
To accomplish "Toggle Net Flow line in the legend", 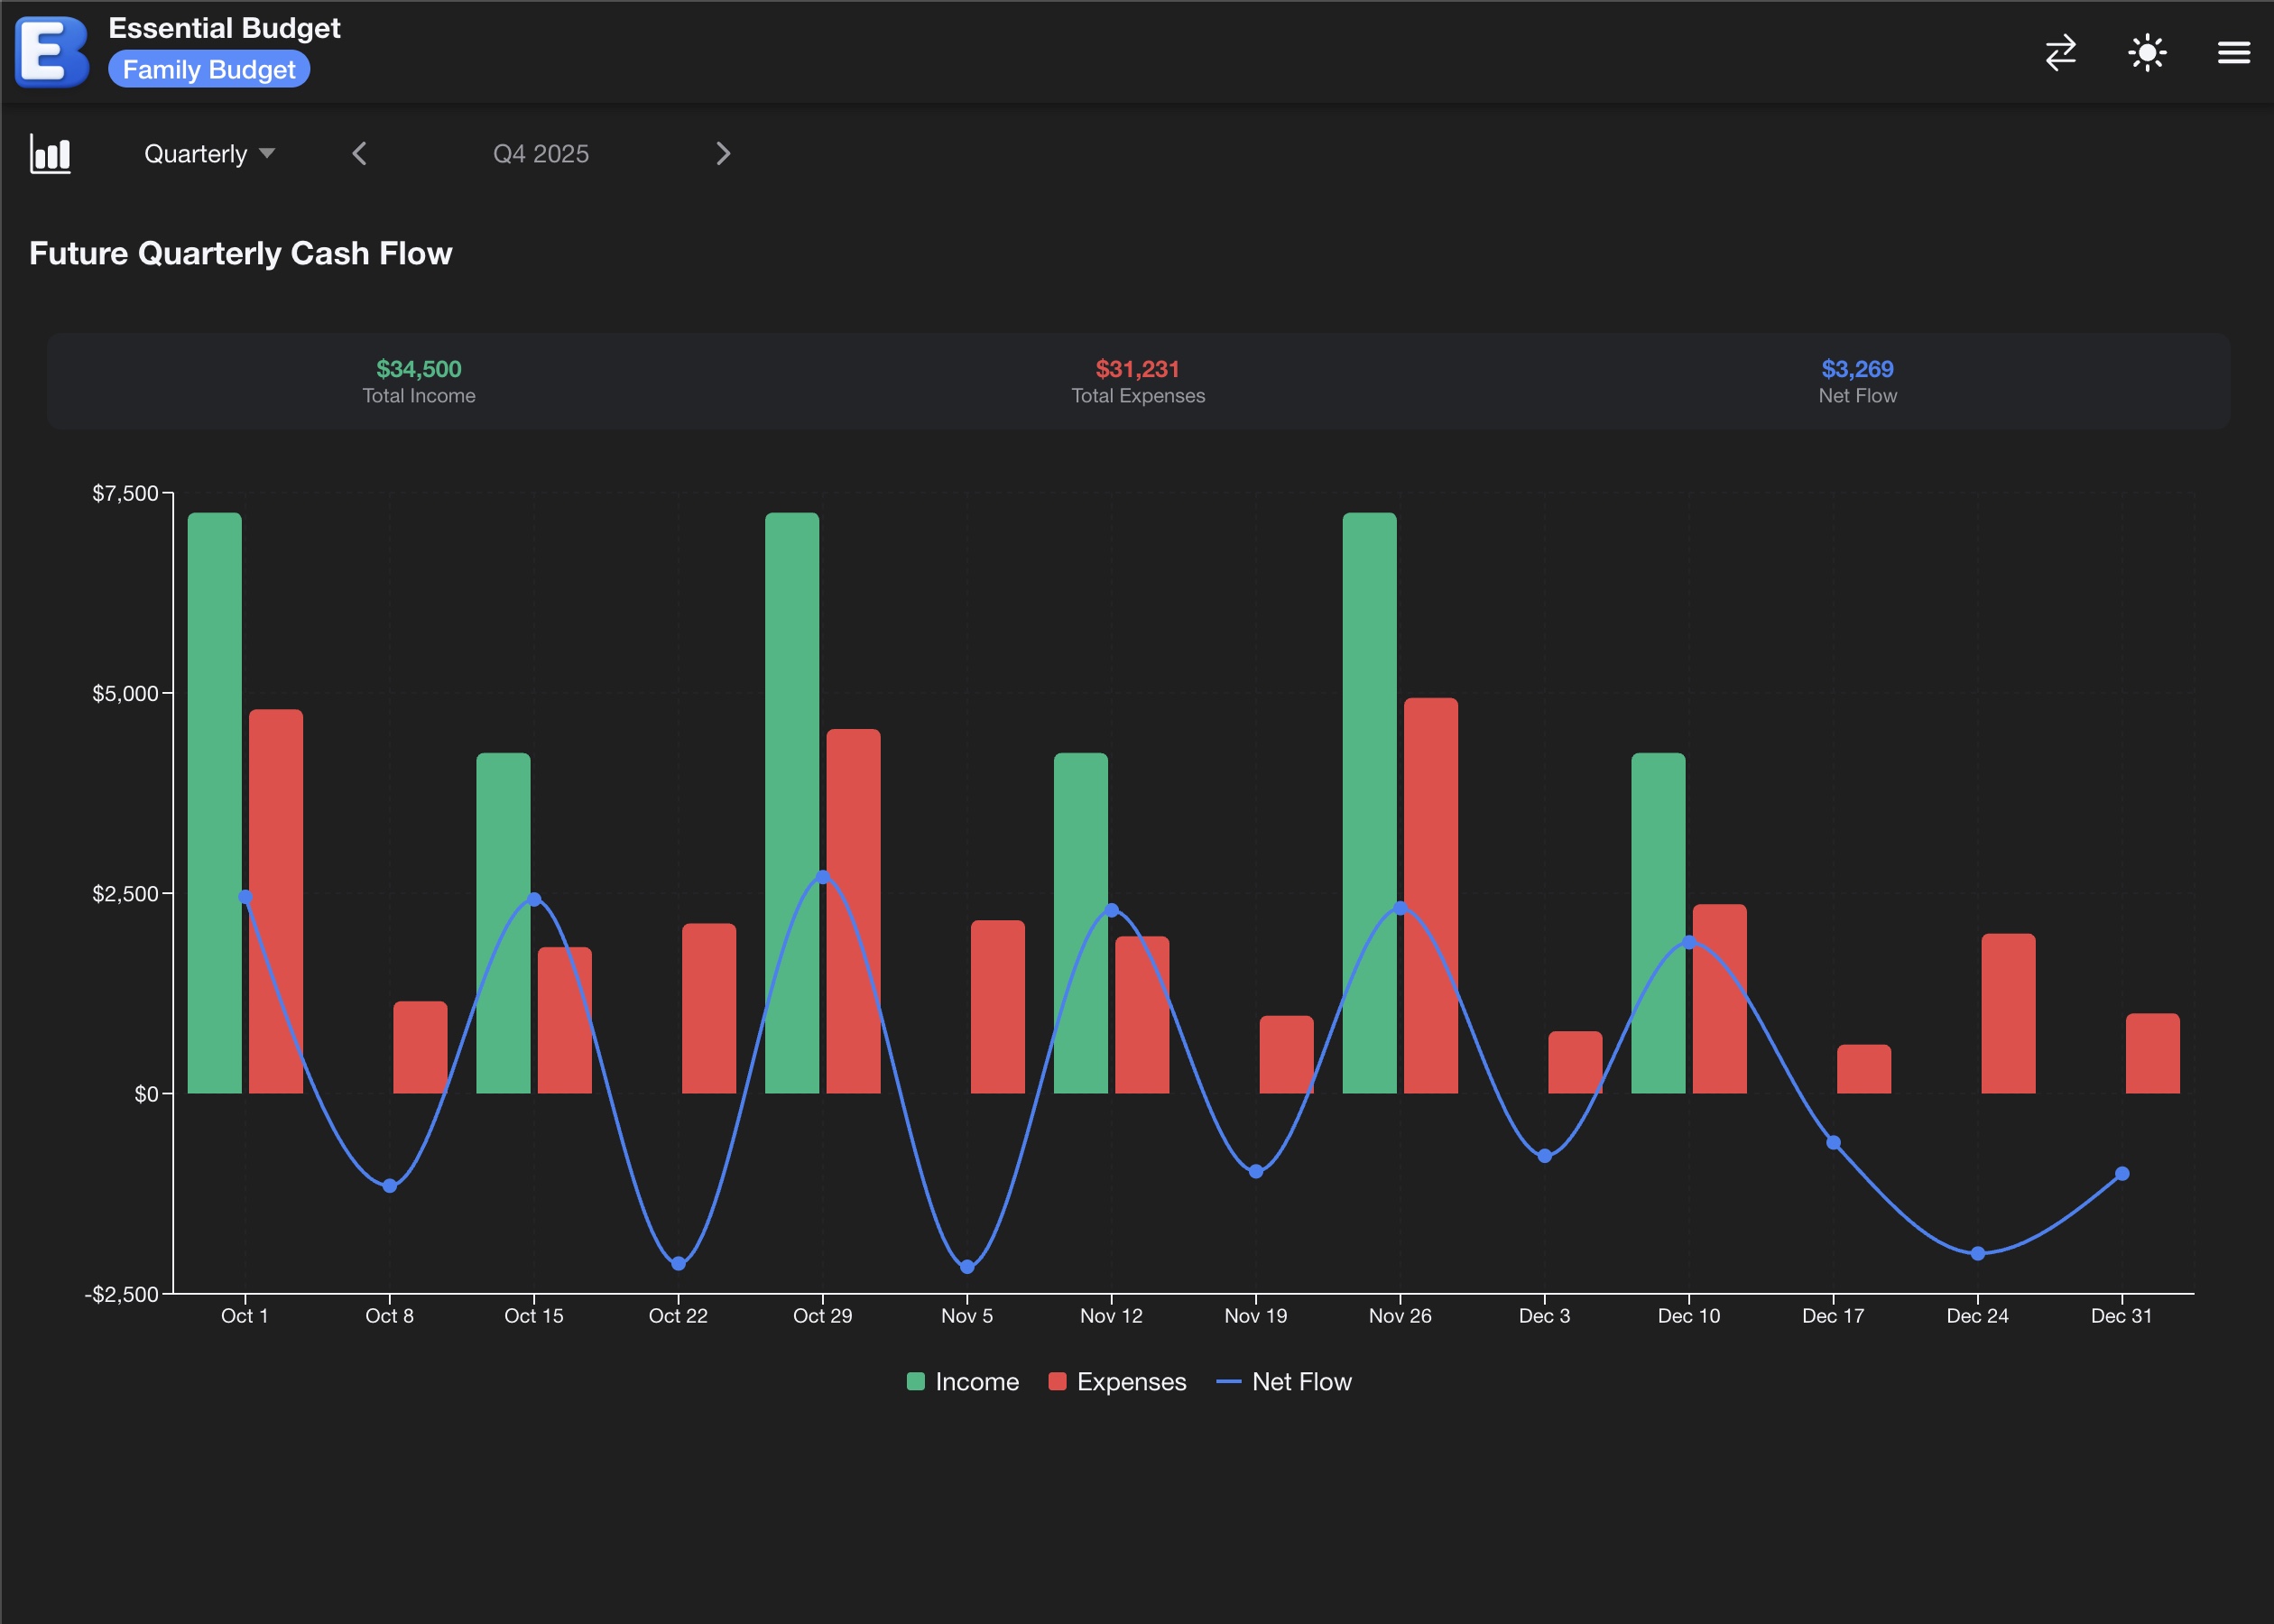I will 1300,1382.
